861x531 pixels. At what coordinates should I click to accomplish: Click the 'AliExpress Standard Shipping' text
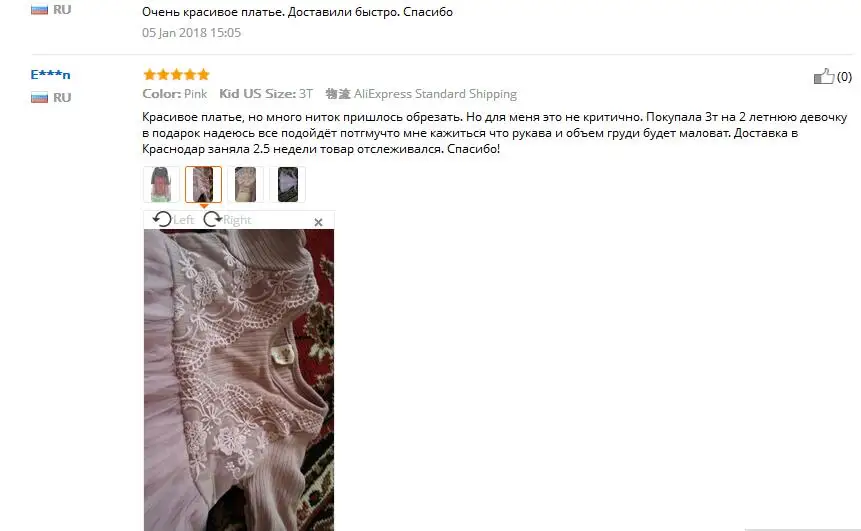point(435,94)
